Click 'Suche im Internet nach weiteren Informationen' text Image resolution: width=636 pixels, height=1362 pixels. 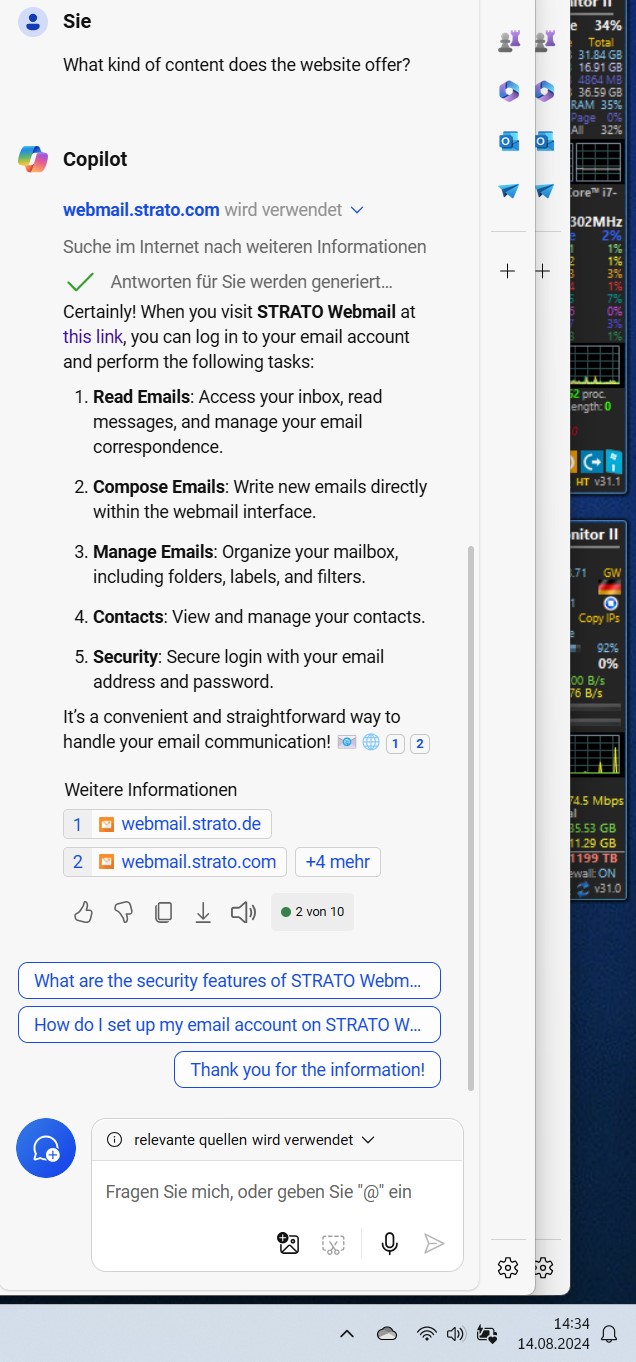[245, 247]
